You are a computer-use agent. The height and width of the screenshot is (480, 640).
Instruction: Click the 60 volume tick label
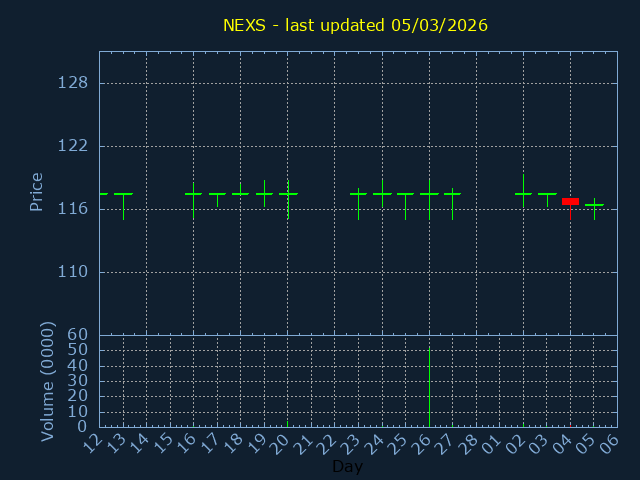77,335
